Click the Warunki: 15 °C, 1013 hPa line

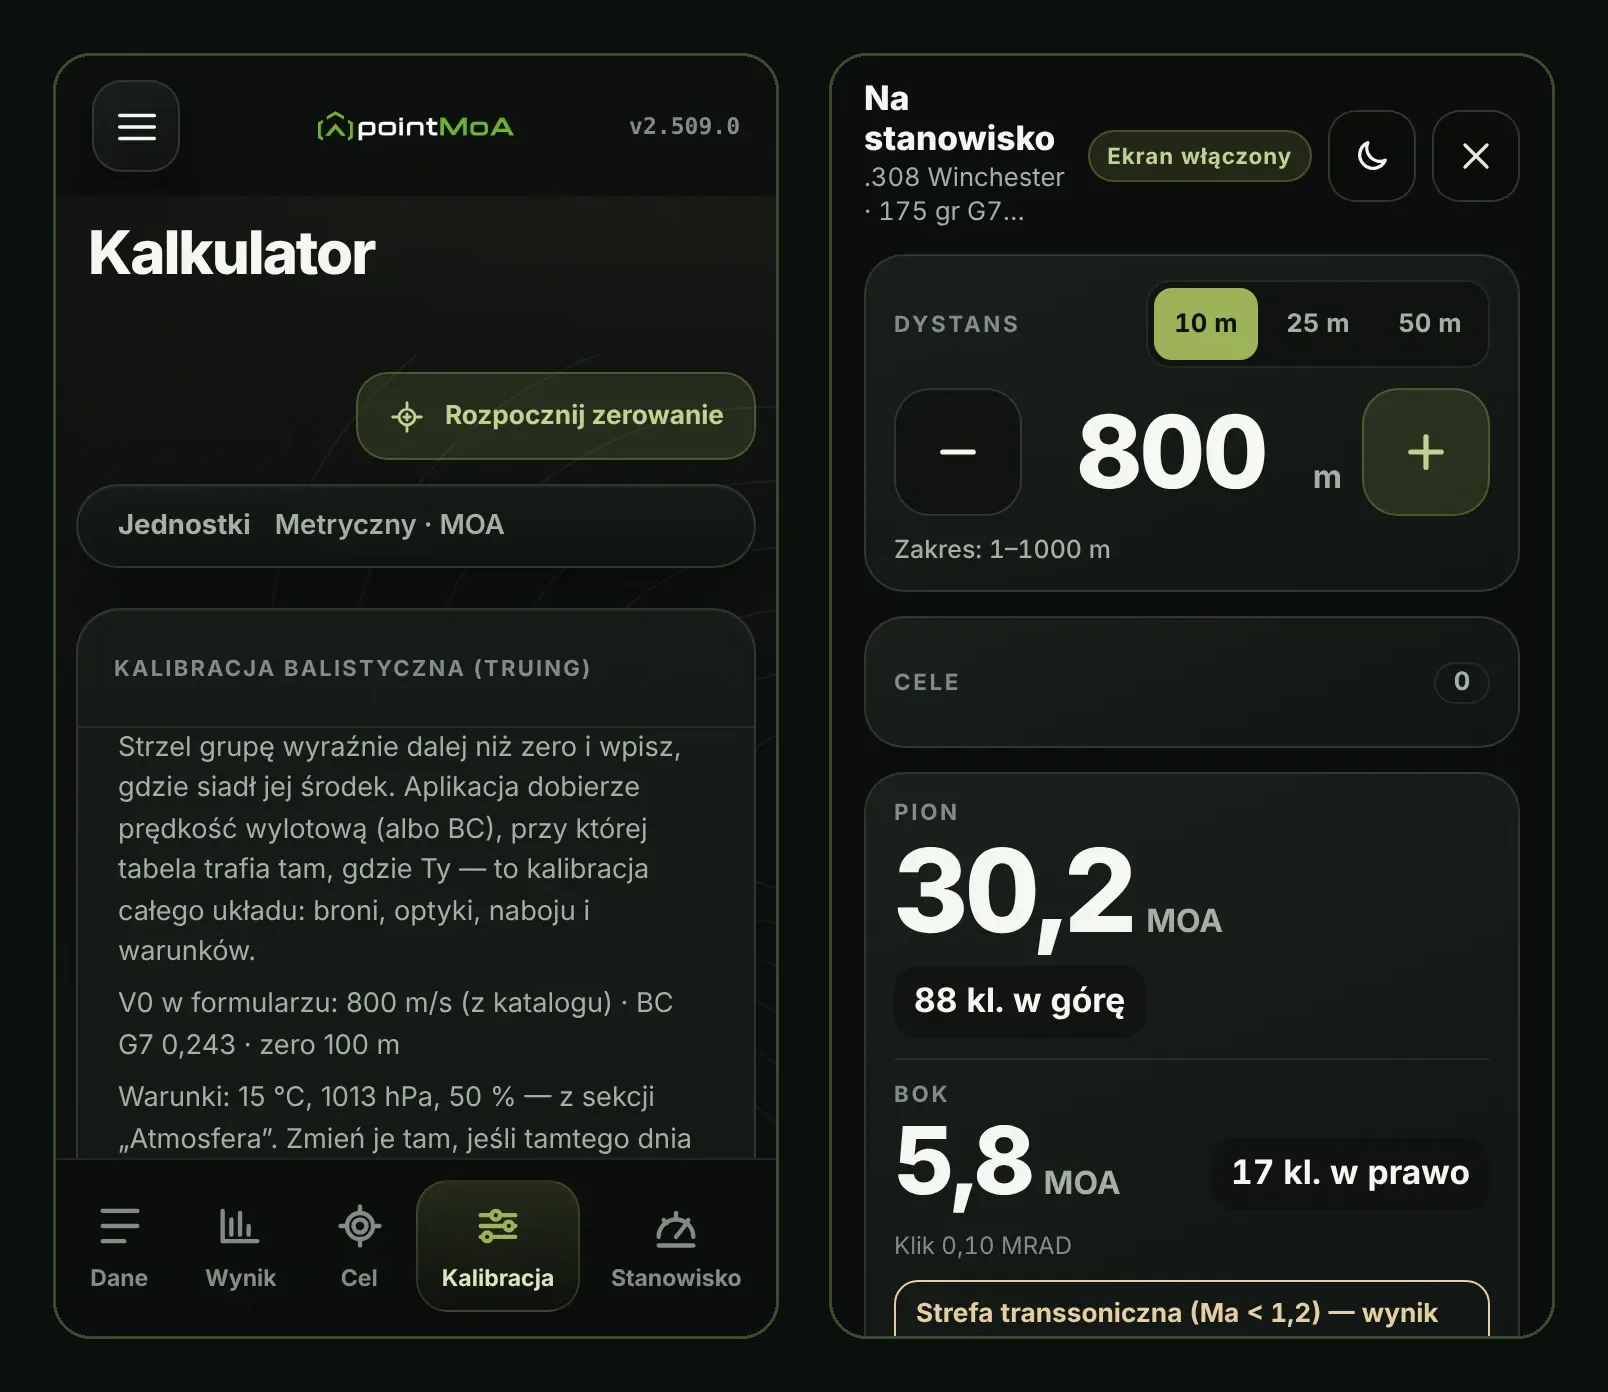pyautogui.click(x=404, y=1118)
